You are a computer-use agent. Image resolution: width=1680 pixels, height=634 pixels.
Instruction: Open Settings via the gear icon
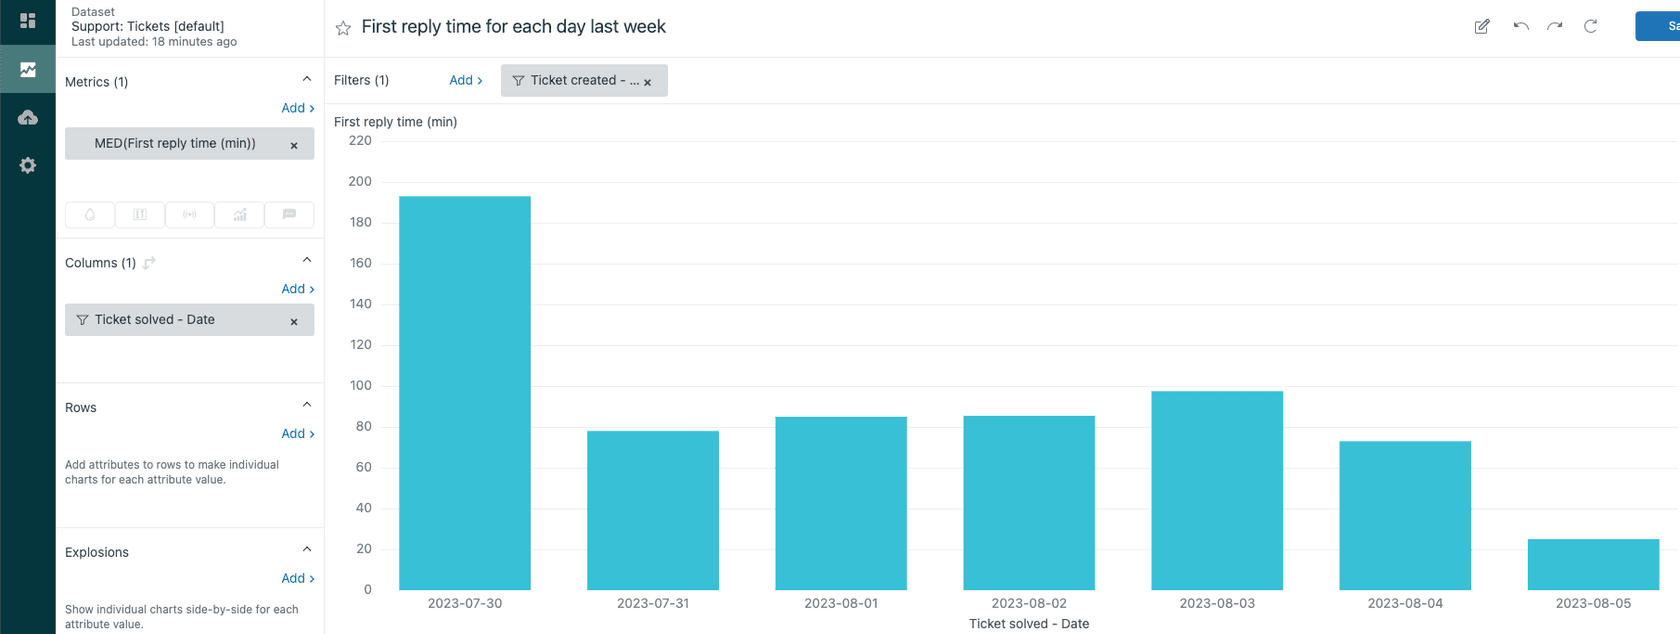tap(27, 165)
